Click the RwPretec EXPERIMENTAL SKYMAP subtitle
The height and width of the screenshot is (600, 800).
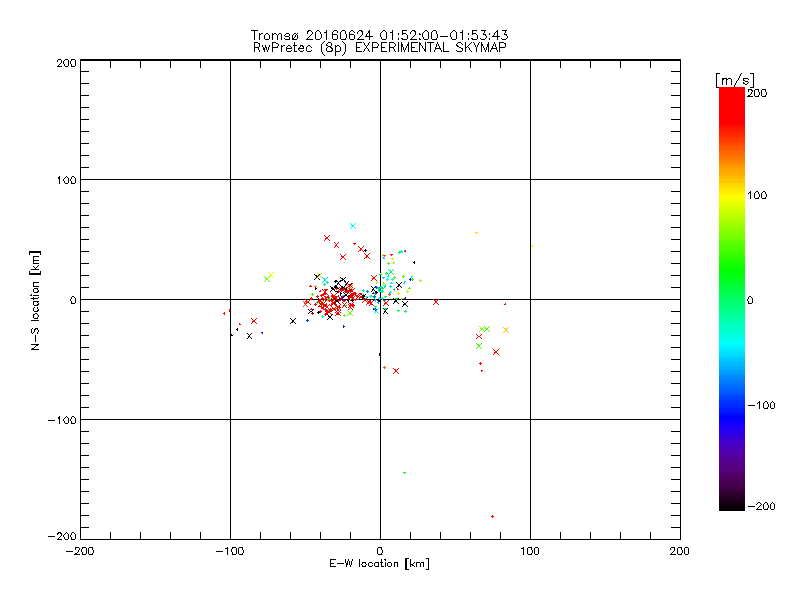[x=380, y=48]
